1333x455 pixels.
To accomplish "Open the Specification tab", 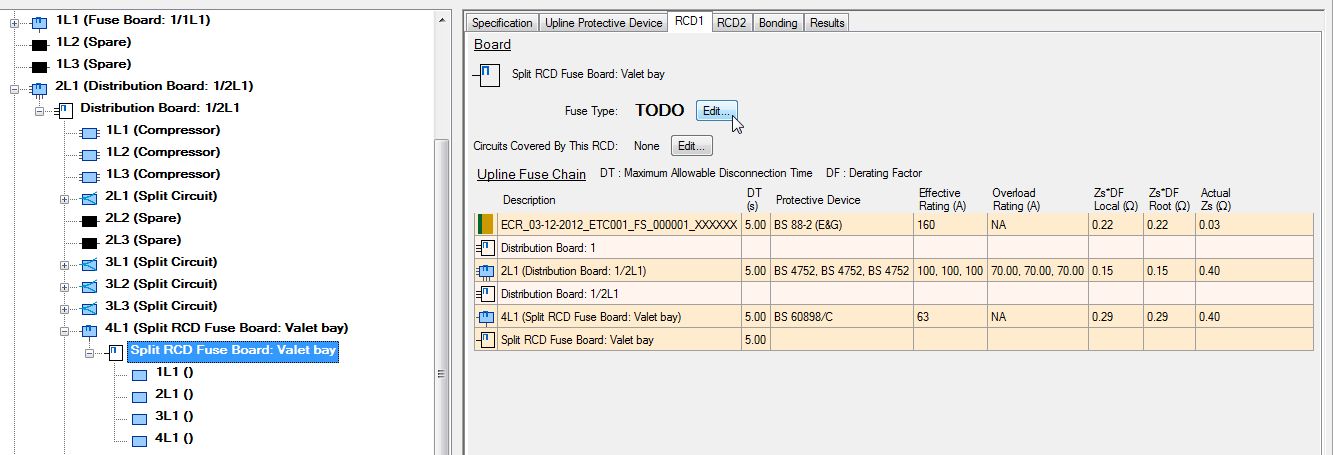I will click(x=502, y=23).
